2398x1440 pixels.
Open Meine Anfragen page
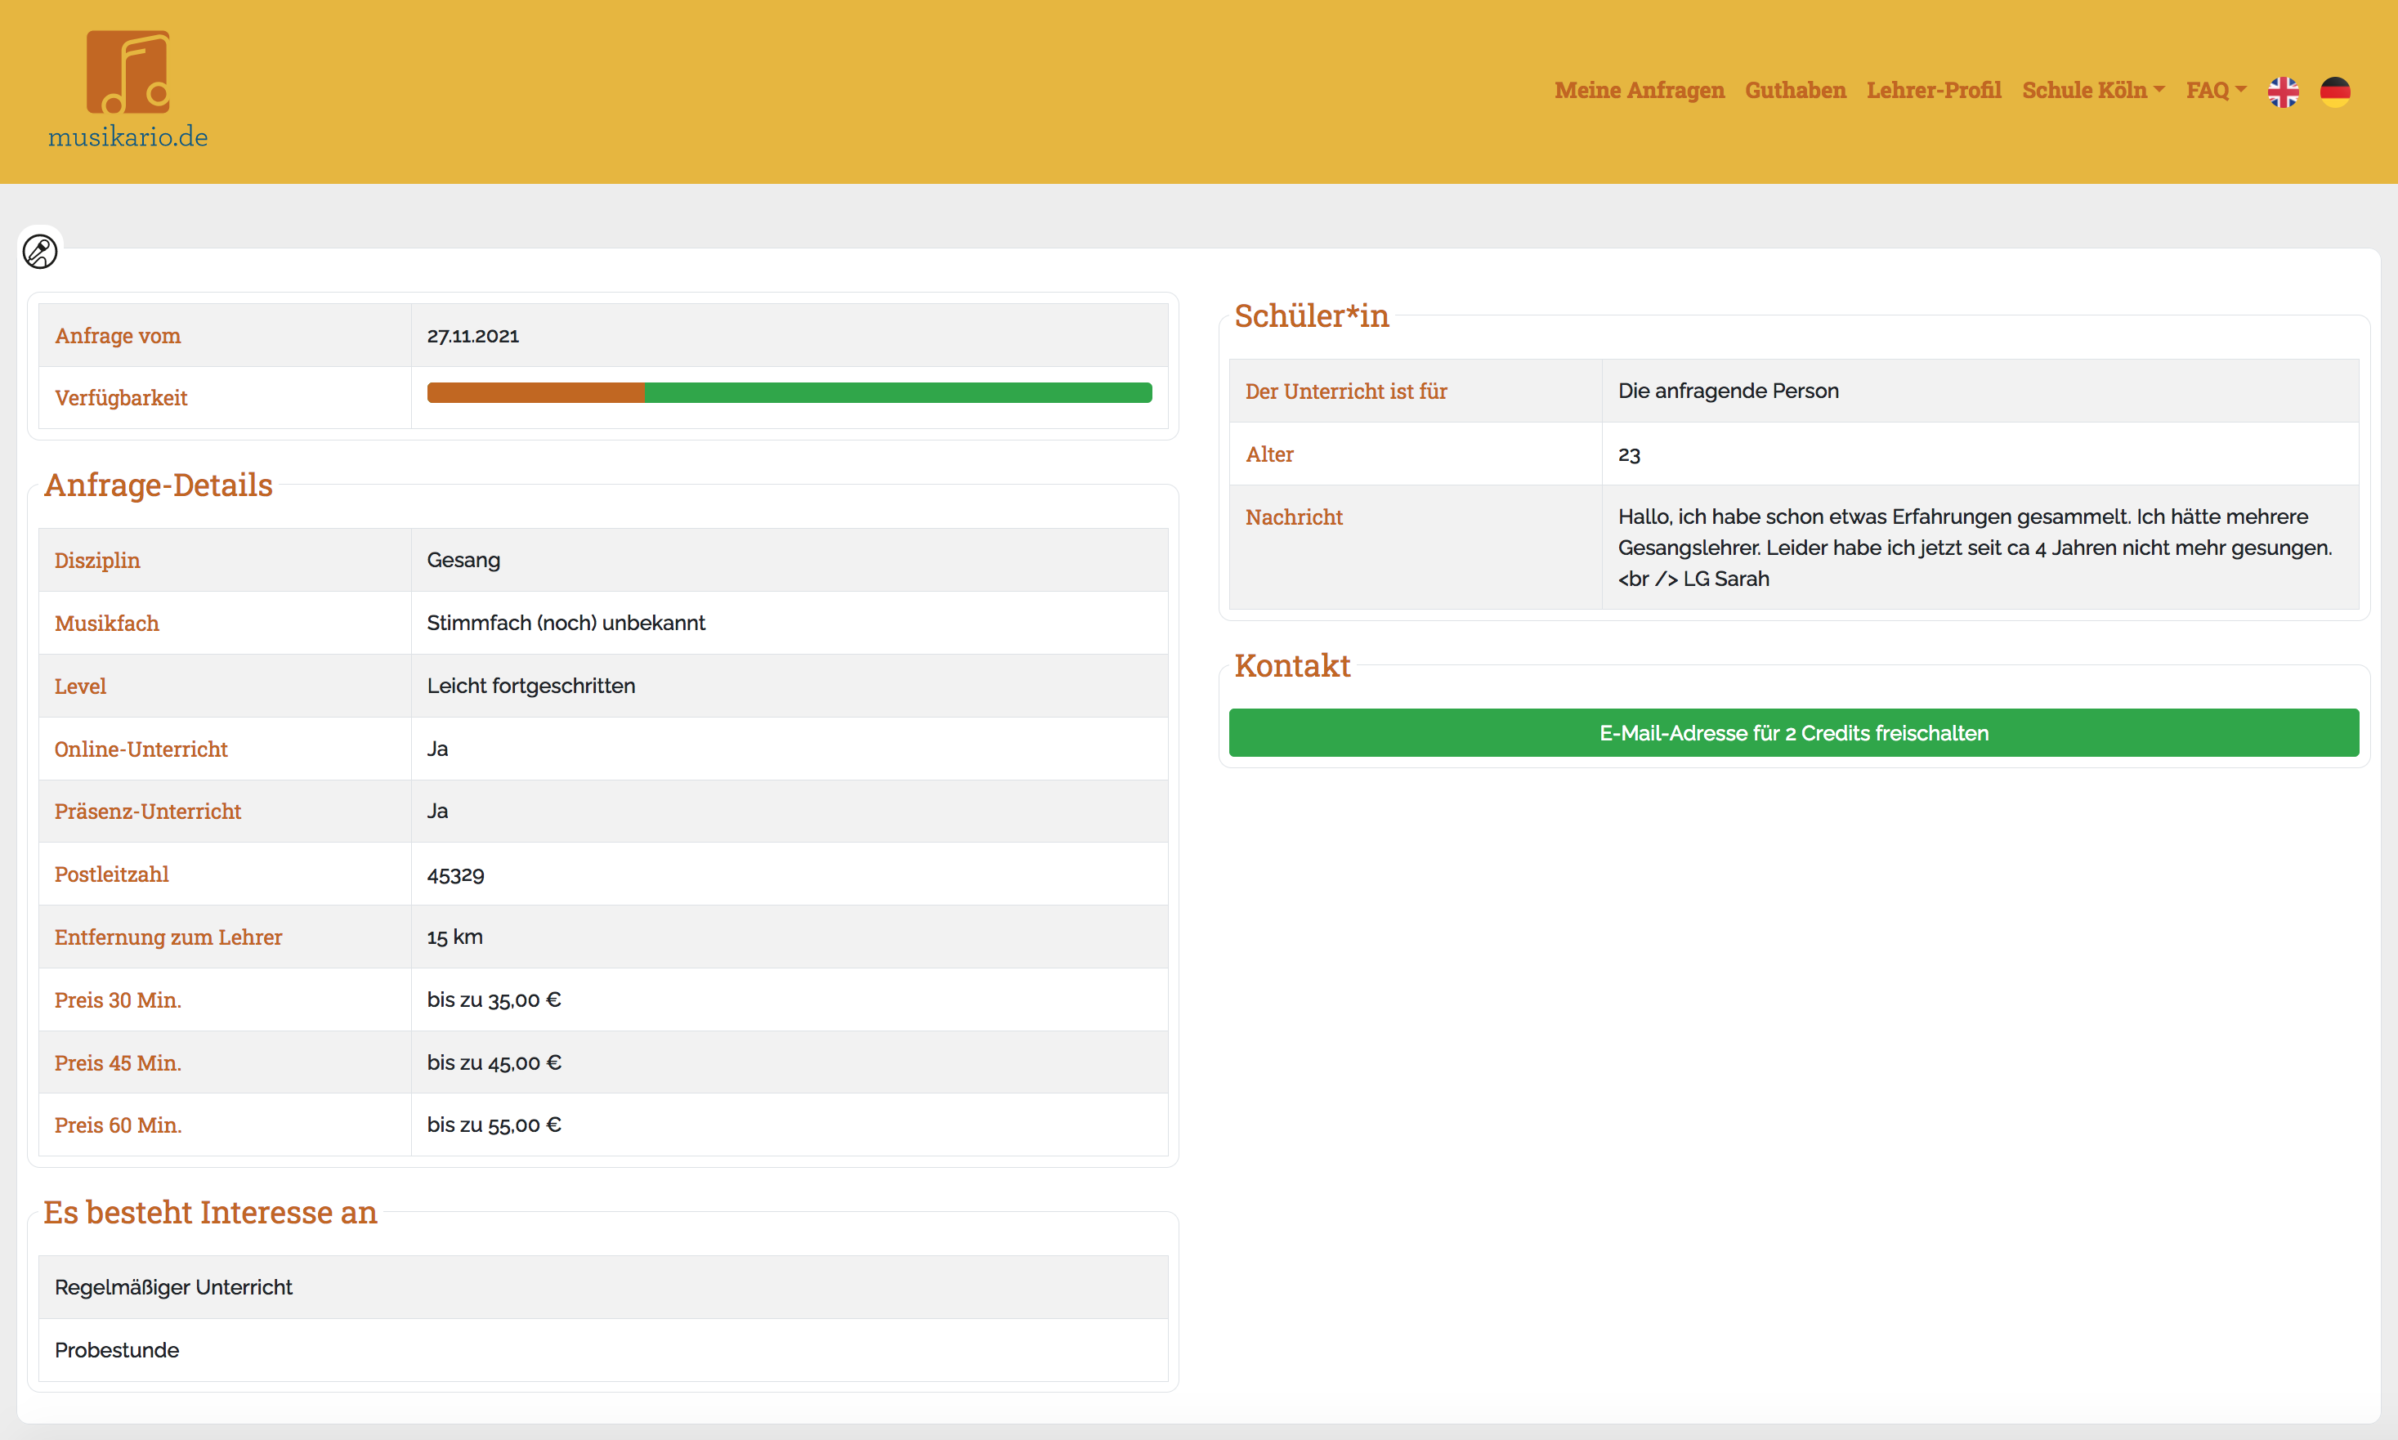[x=1639, y=90]
